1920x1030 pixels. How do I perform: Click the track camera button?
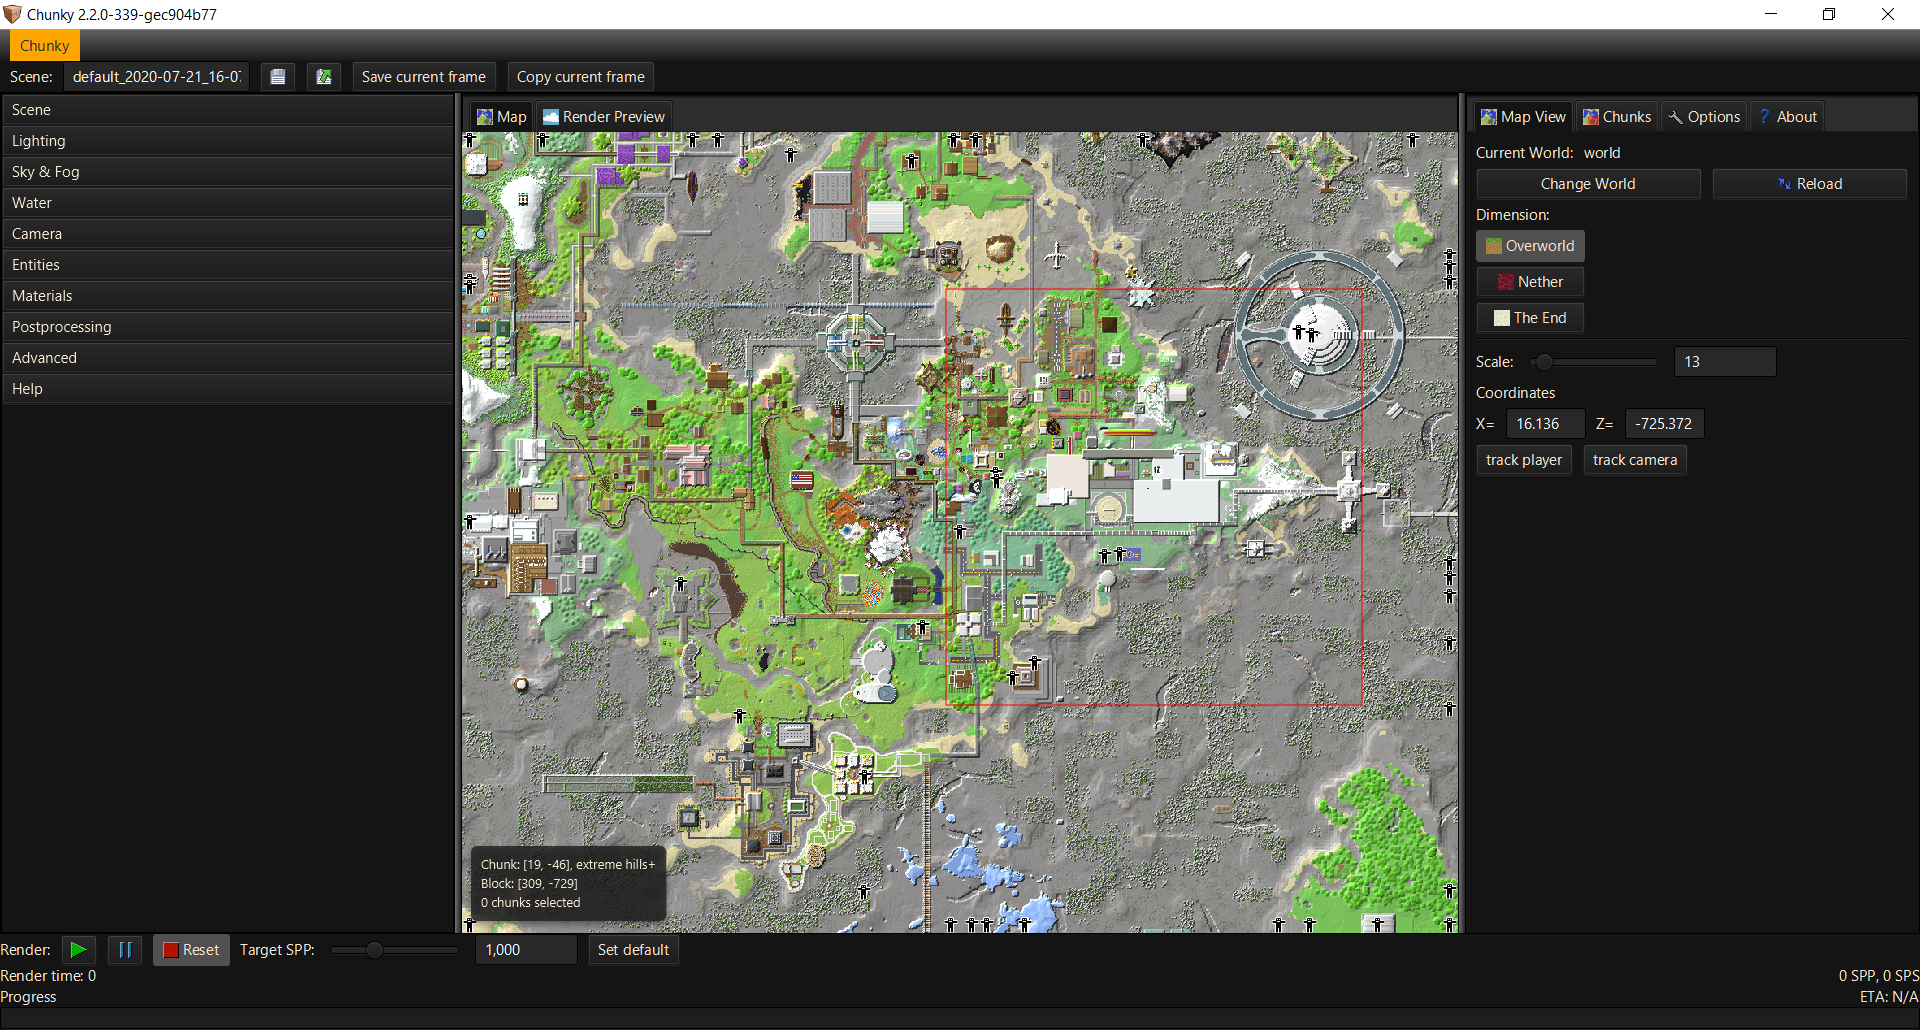pos(1635,460)
